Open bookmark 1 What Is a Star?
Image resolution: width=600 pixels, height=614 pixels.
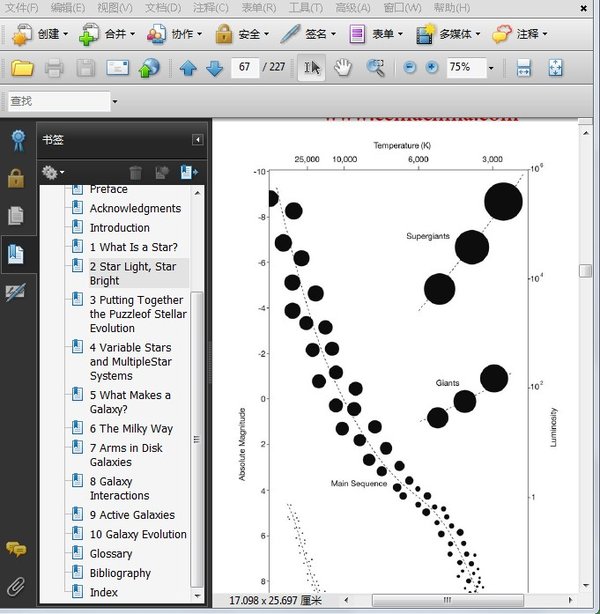[x=134, y=247]
